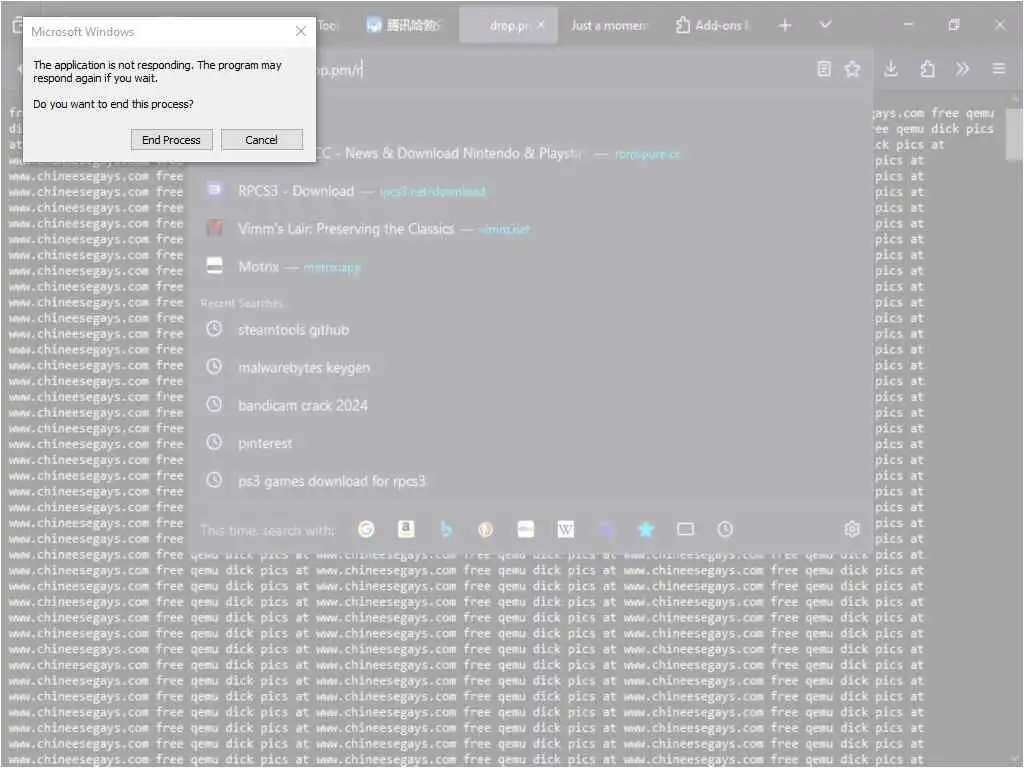
Task: Open the Firefox hamburger menu
Action: 999,69
